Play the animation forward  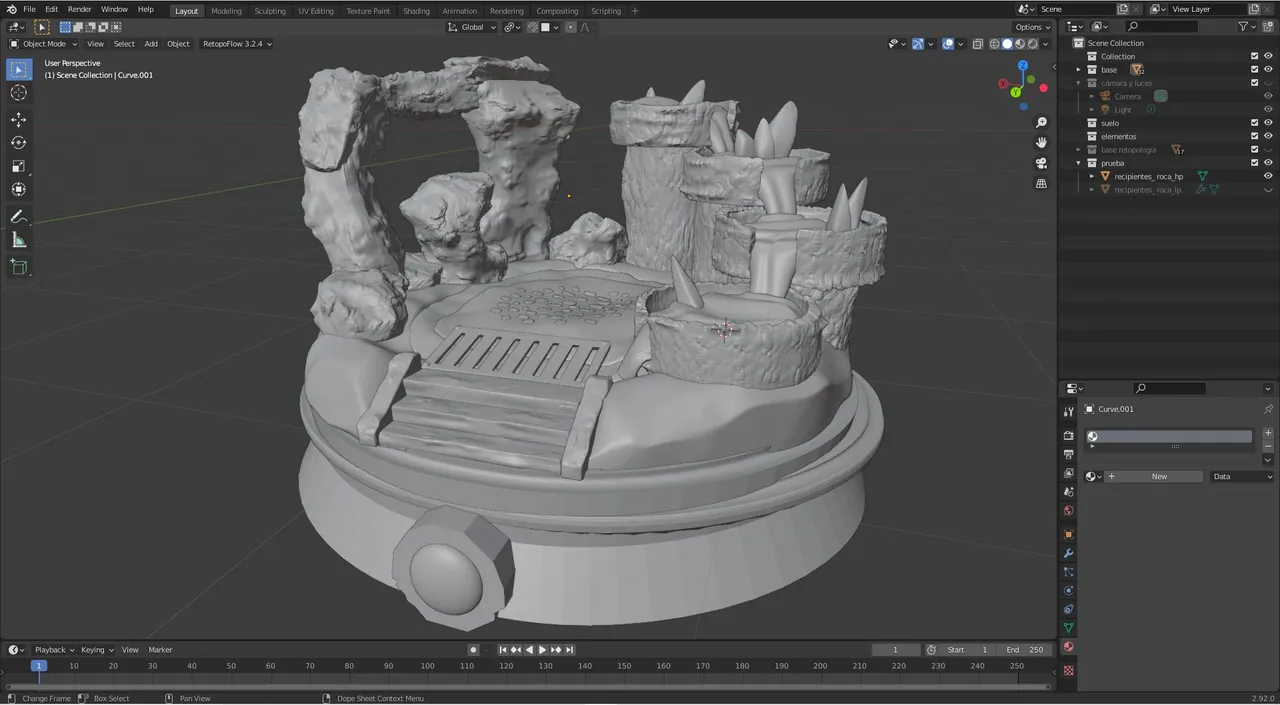[543, 650]
